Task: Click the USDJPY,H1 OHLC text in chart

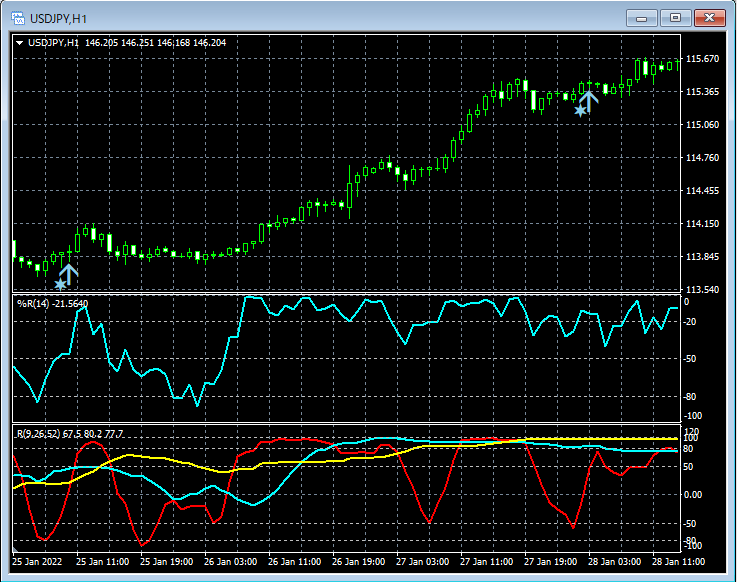Action: click(126, 43)
